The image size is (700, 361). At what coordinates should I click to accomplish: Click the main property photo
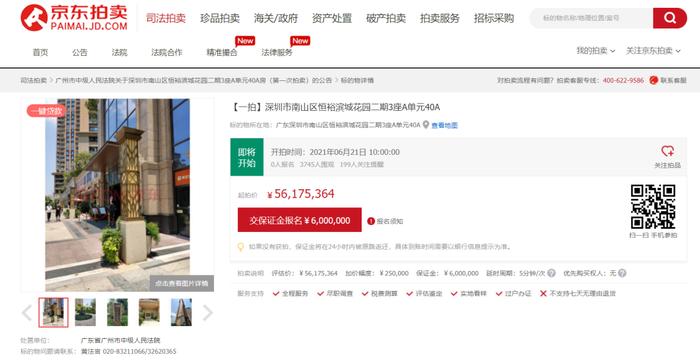pos(117,195)
